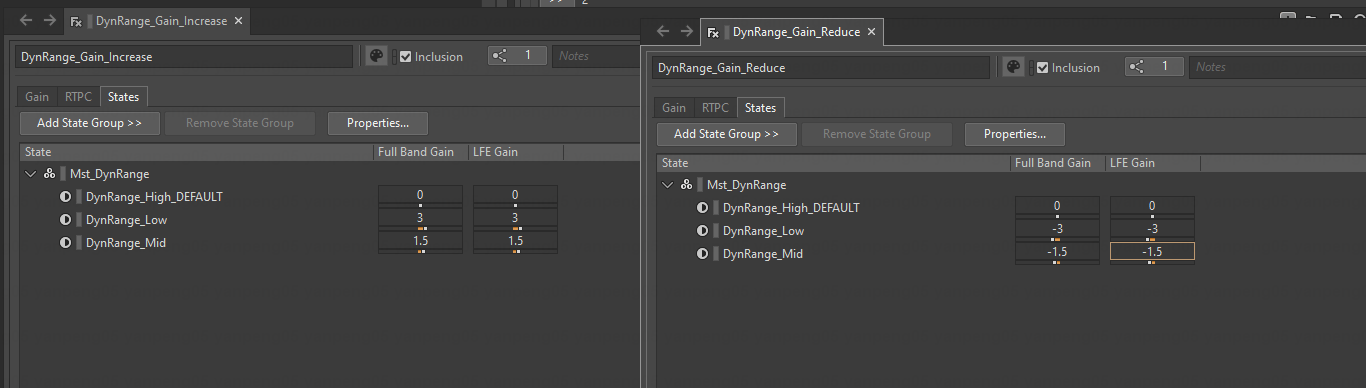Click back arrow in left panel header
1366x388 pixels.
(27, 20)
